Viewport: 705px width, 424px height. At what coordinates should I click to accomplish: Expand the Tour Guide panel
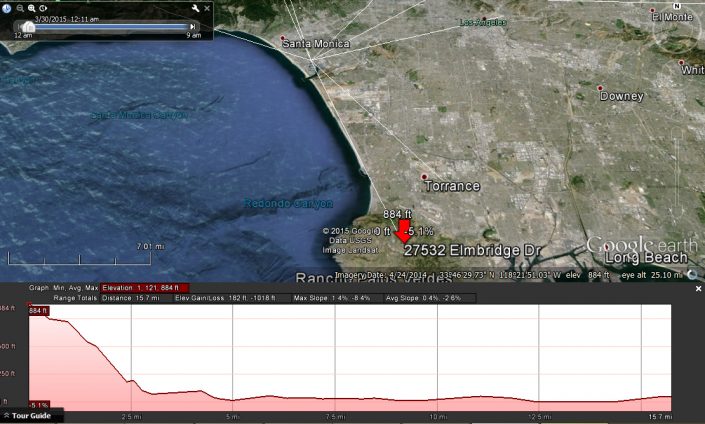point(31,415)
